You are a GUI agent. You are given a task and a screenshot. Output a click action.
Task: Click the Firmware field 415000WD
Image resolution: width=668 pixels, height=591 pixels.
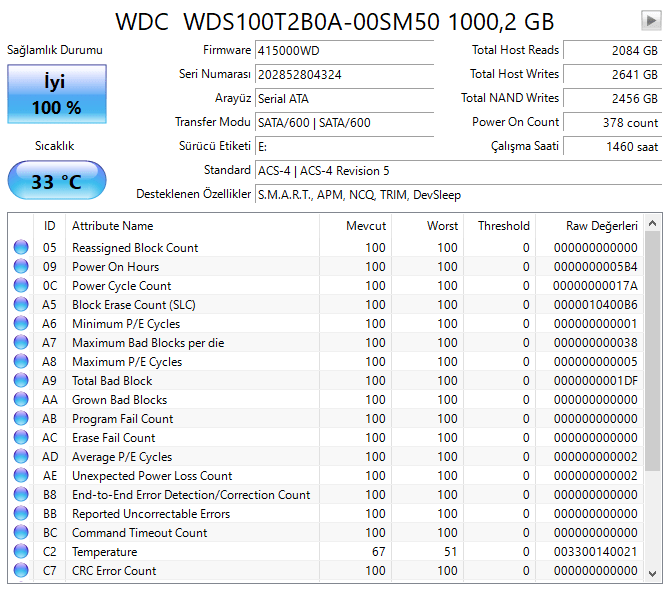(x=344, y=51)
